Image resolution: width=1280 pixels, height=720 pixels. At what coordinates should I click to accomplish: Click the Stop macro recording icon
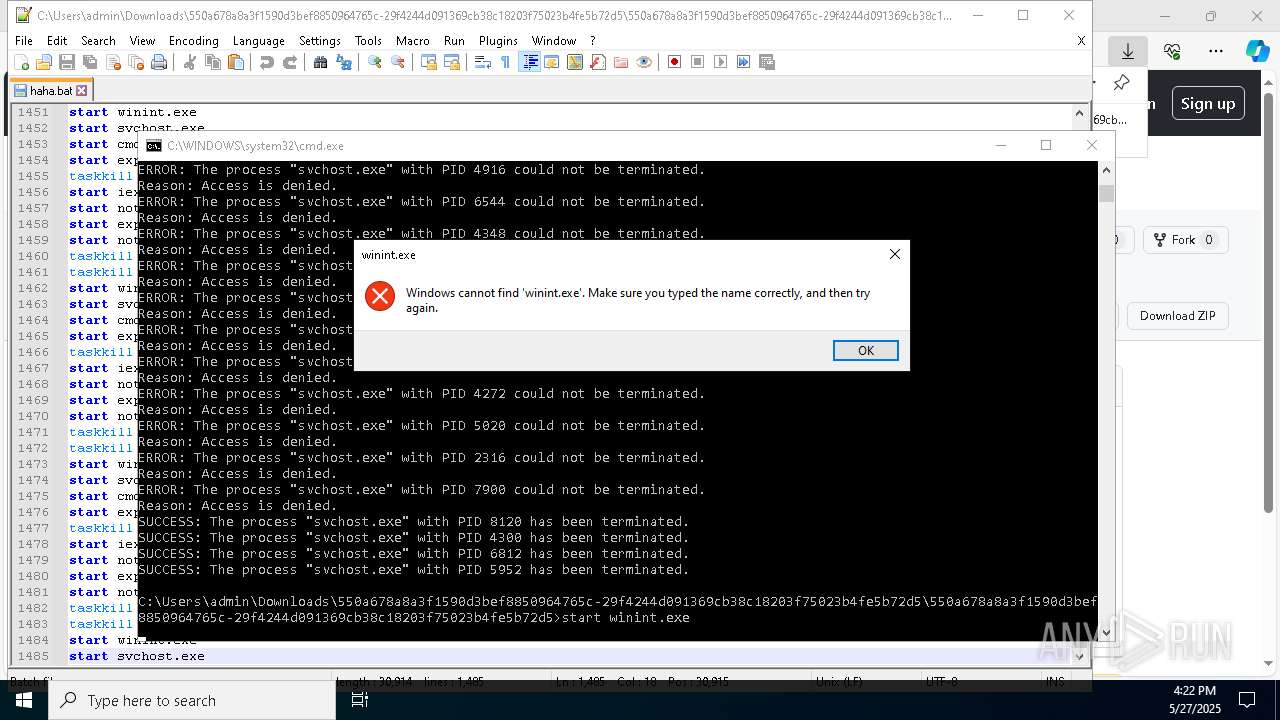[x=697, y=62]
